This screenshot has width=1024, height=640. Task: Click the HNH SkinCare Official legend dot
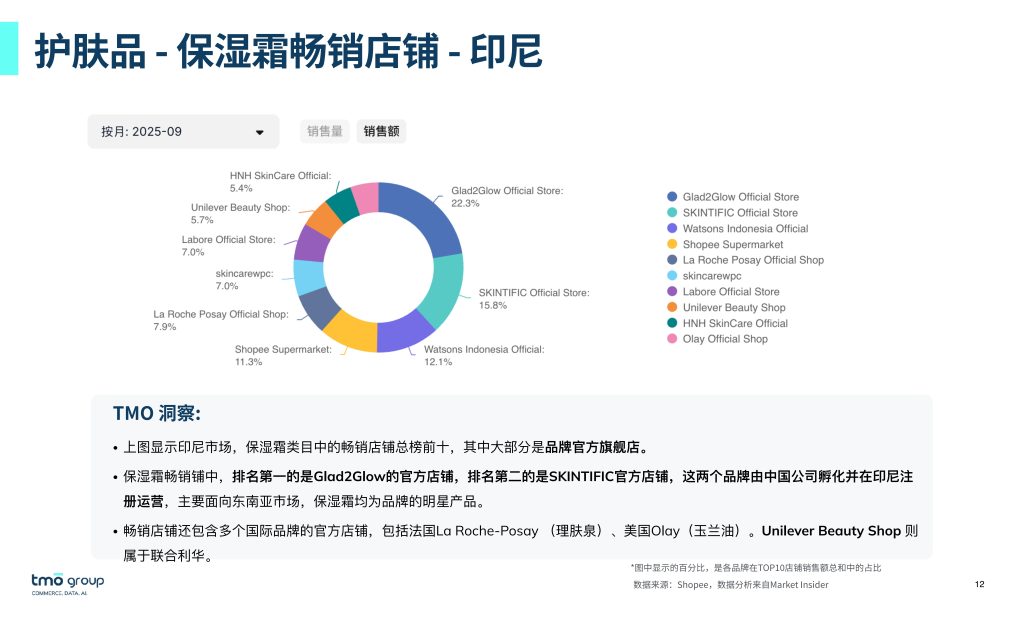click(672, 323)
